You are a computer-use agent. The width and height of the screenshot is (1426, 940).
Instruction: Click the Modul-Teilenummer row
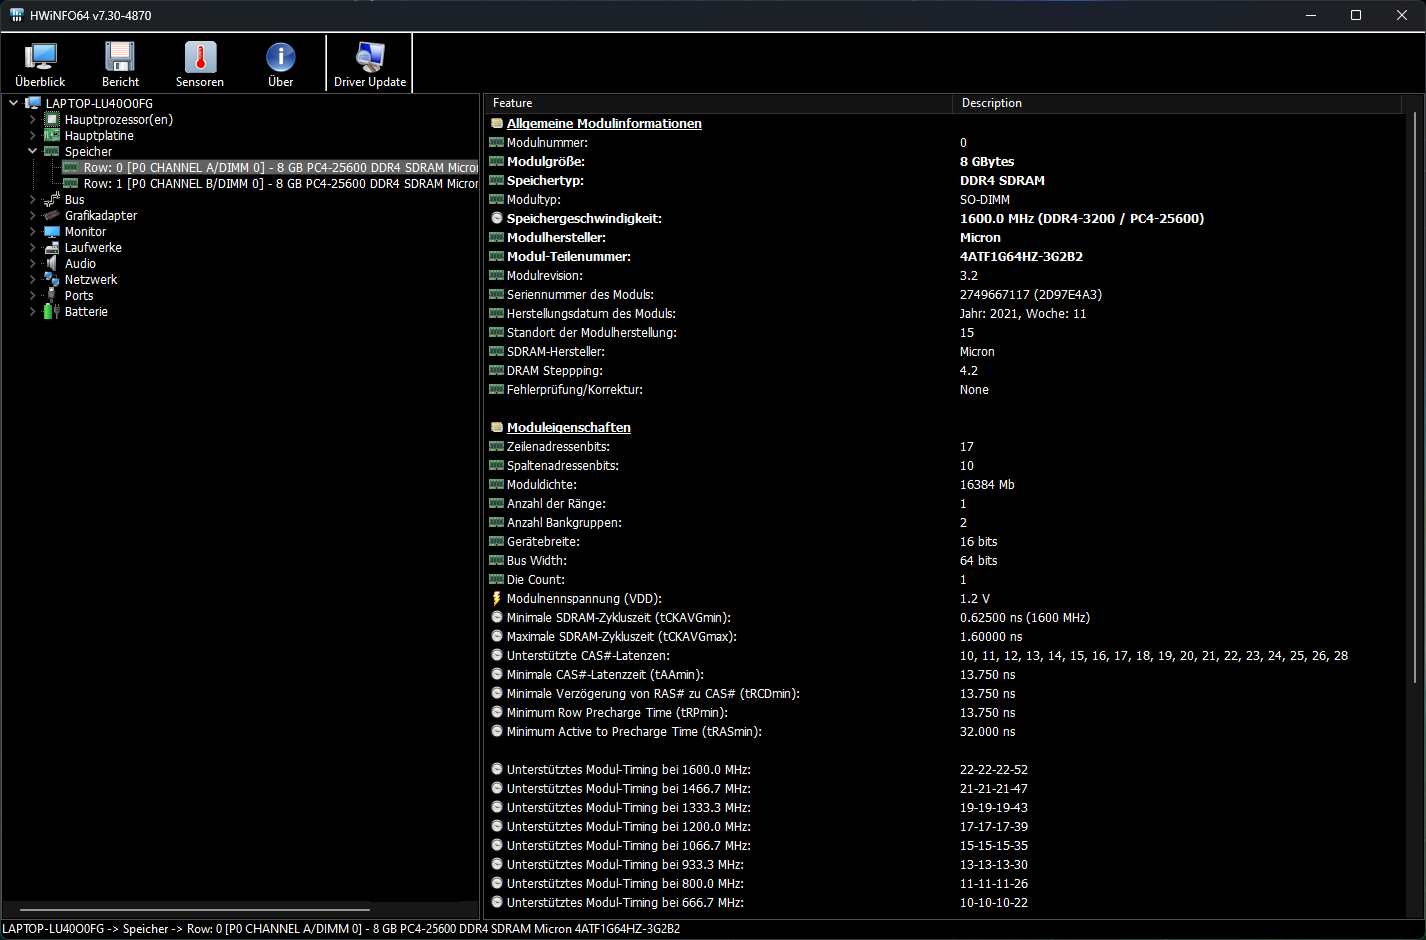(945, 256)
